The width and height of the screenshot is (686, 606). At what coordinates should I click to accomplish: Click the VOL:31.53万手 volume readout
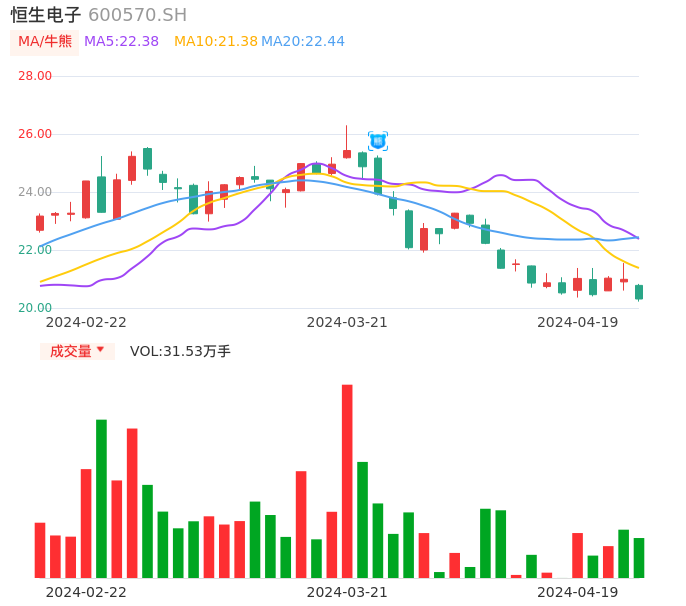tap(180, 351)
